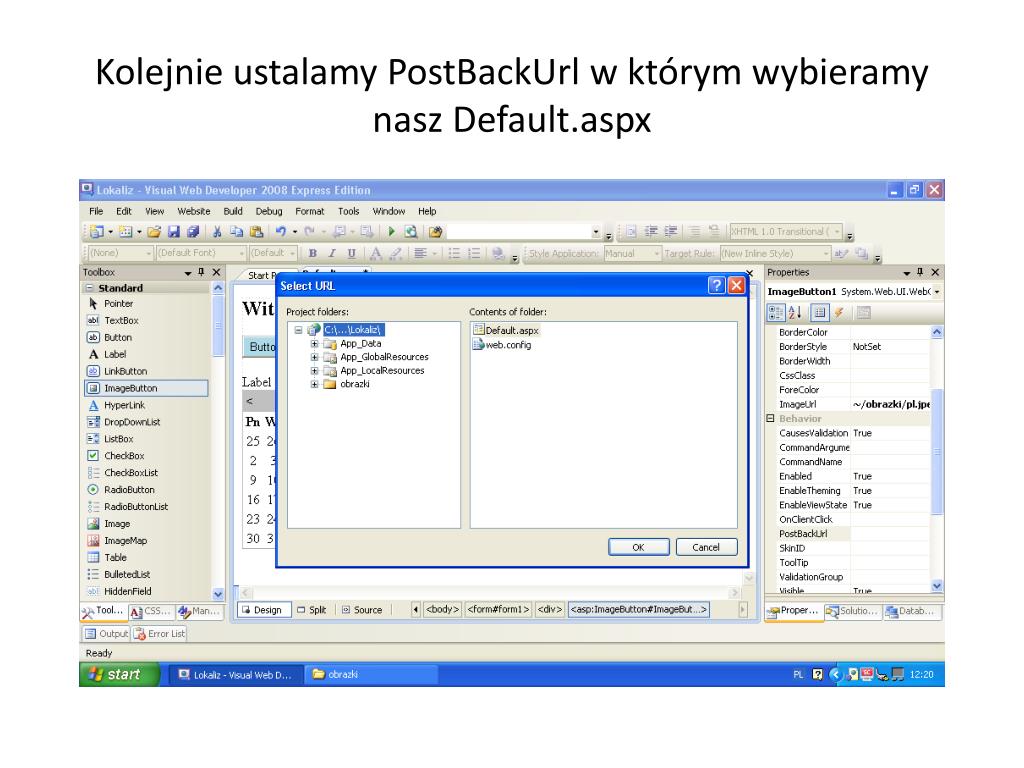
Task: Collapse the Behavior properties category
Action: point(771,419)
